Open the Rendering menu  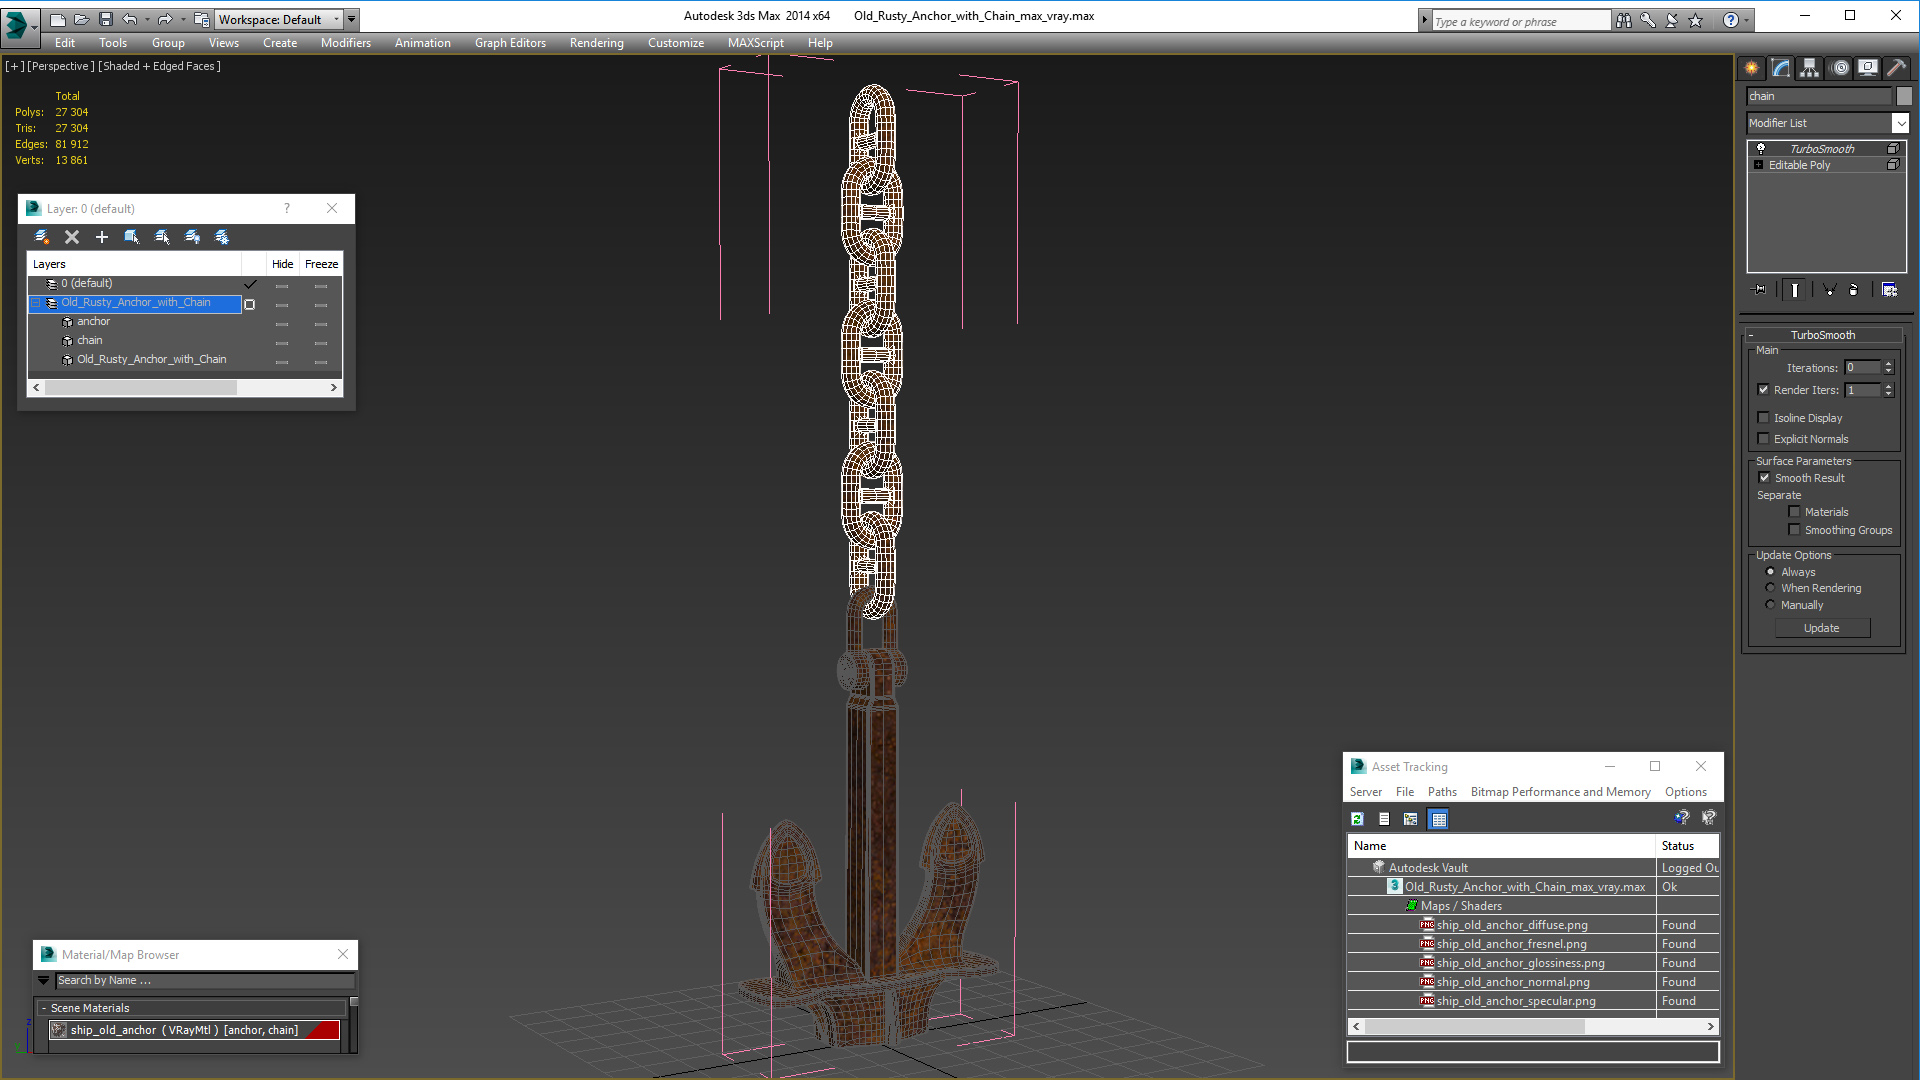click(596, 43)
